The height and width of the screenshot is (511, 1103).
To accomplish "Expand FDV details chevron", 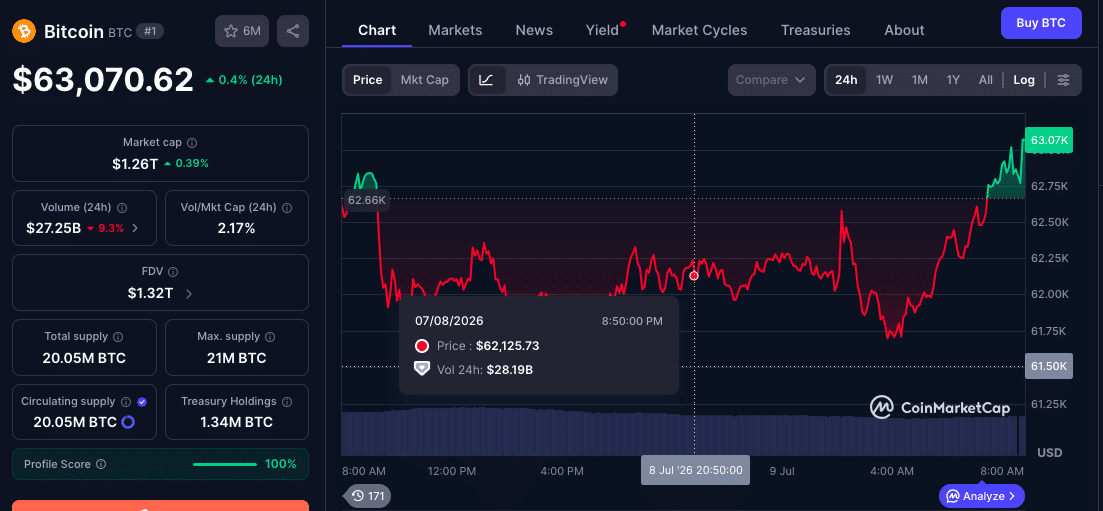I will pos(189,294).
